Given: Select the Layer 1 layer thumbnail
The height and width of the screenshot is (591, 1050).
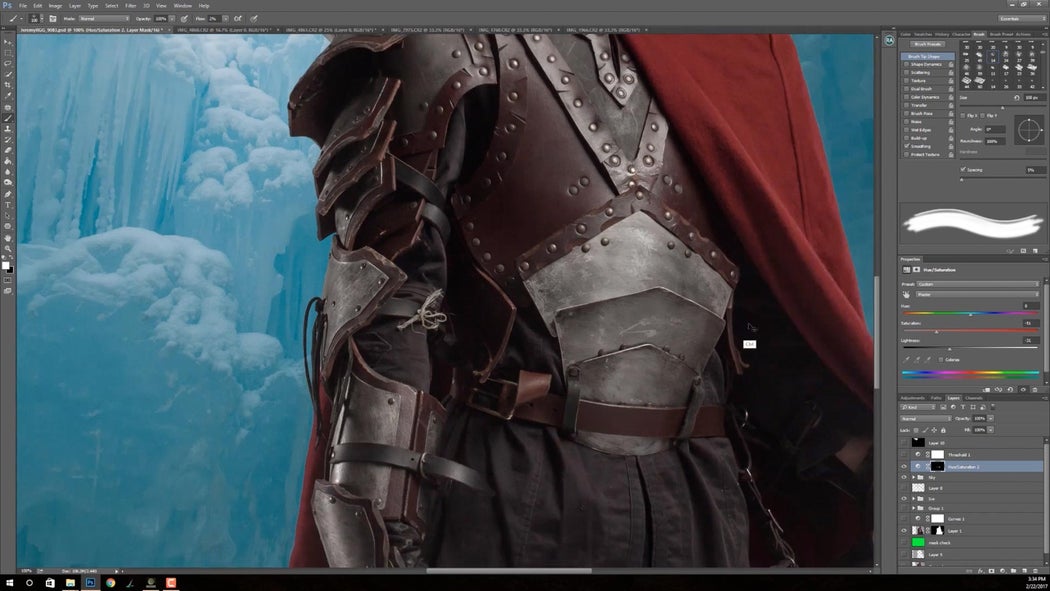Looking at the screenshot, I should [x=917, y=530].
